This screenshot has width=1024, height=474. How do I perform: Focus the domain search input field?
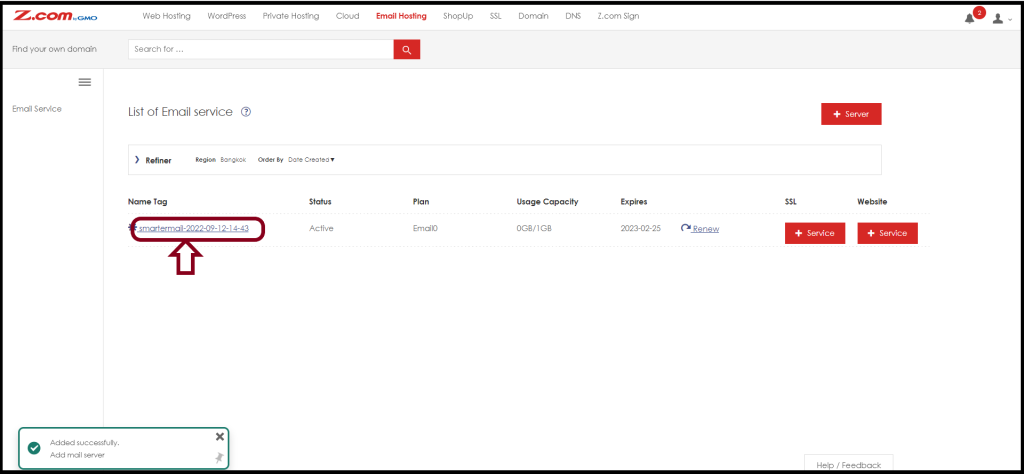click(261, 49)
